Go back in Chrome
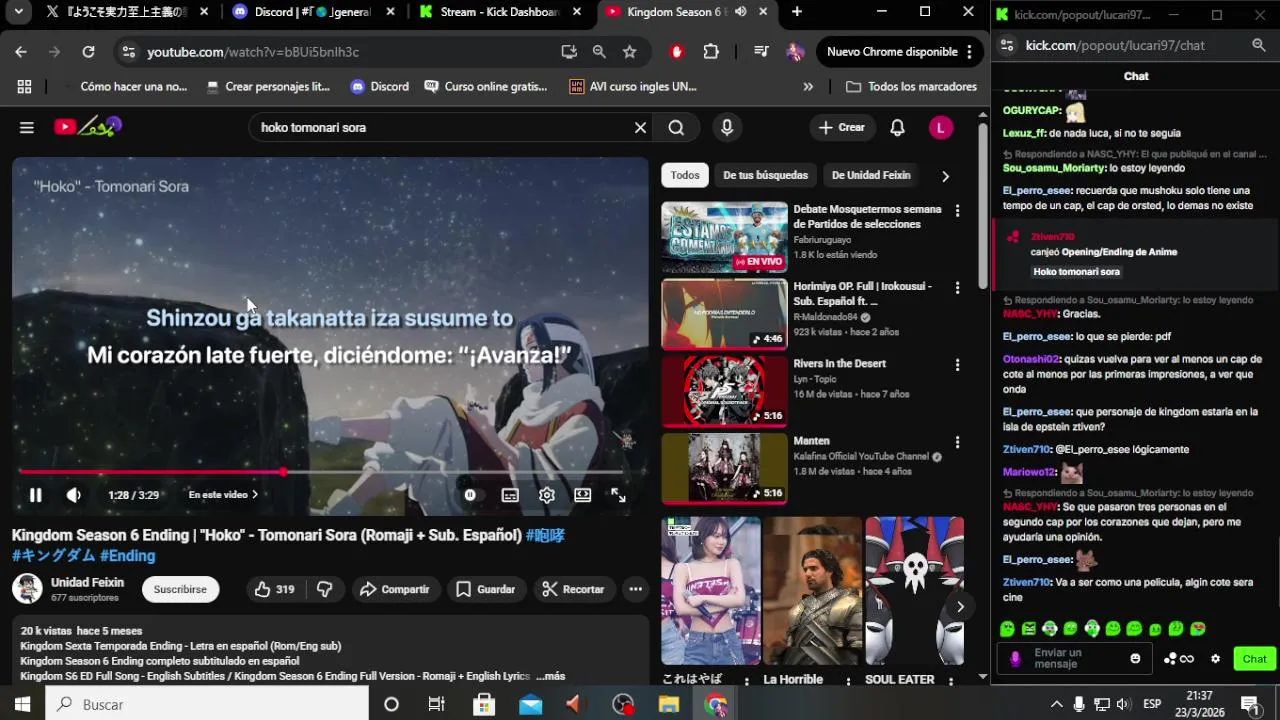Image resolution: width=1280 pixels, height=720 pixels. (x=21, y=52)
